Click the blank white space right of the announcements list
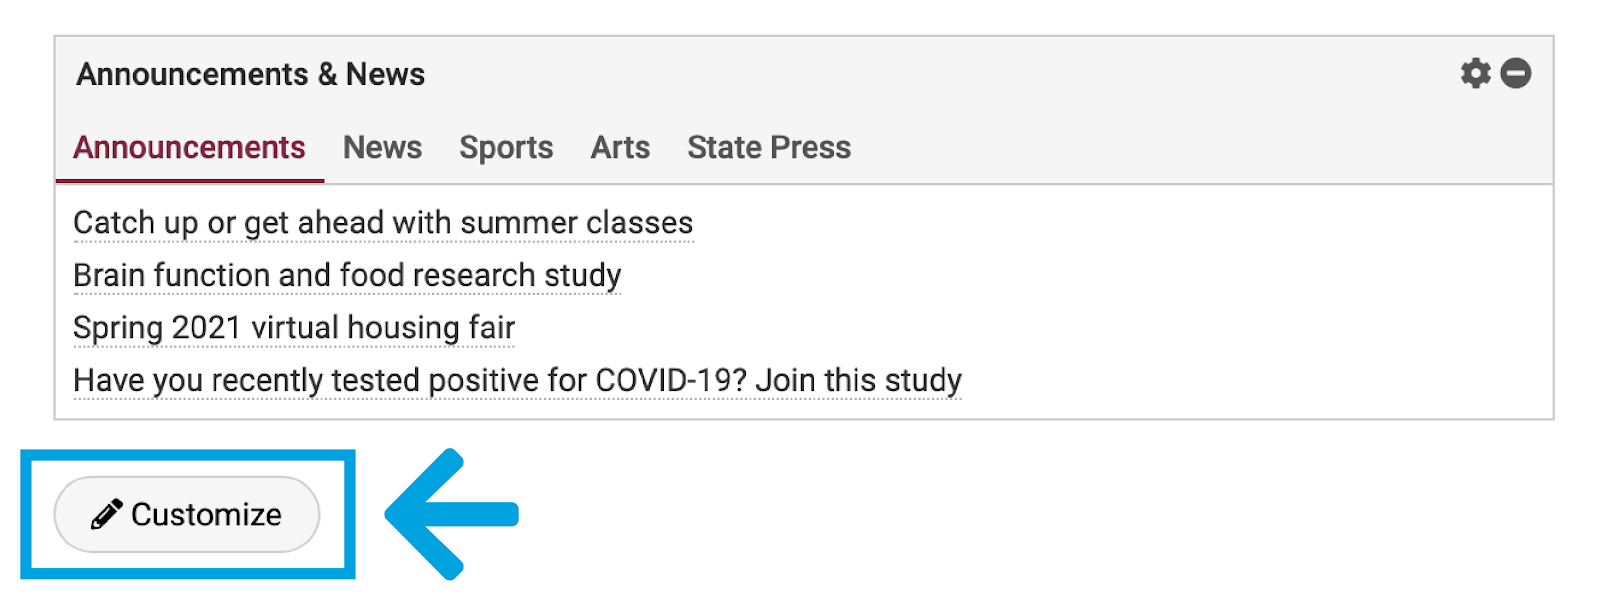1600x610 pixels. tap(1250, 300)
